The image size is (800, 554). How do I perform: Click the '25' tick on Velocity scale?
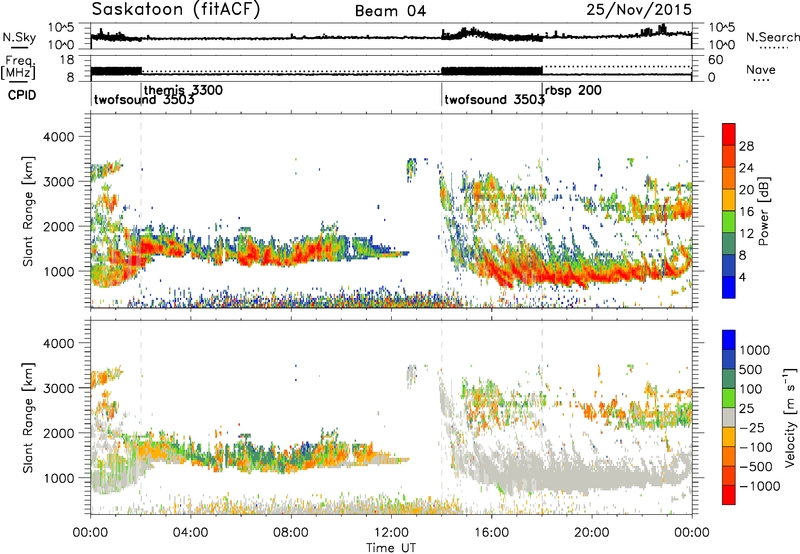coord(746,408)
